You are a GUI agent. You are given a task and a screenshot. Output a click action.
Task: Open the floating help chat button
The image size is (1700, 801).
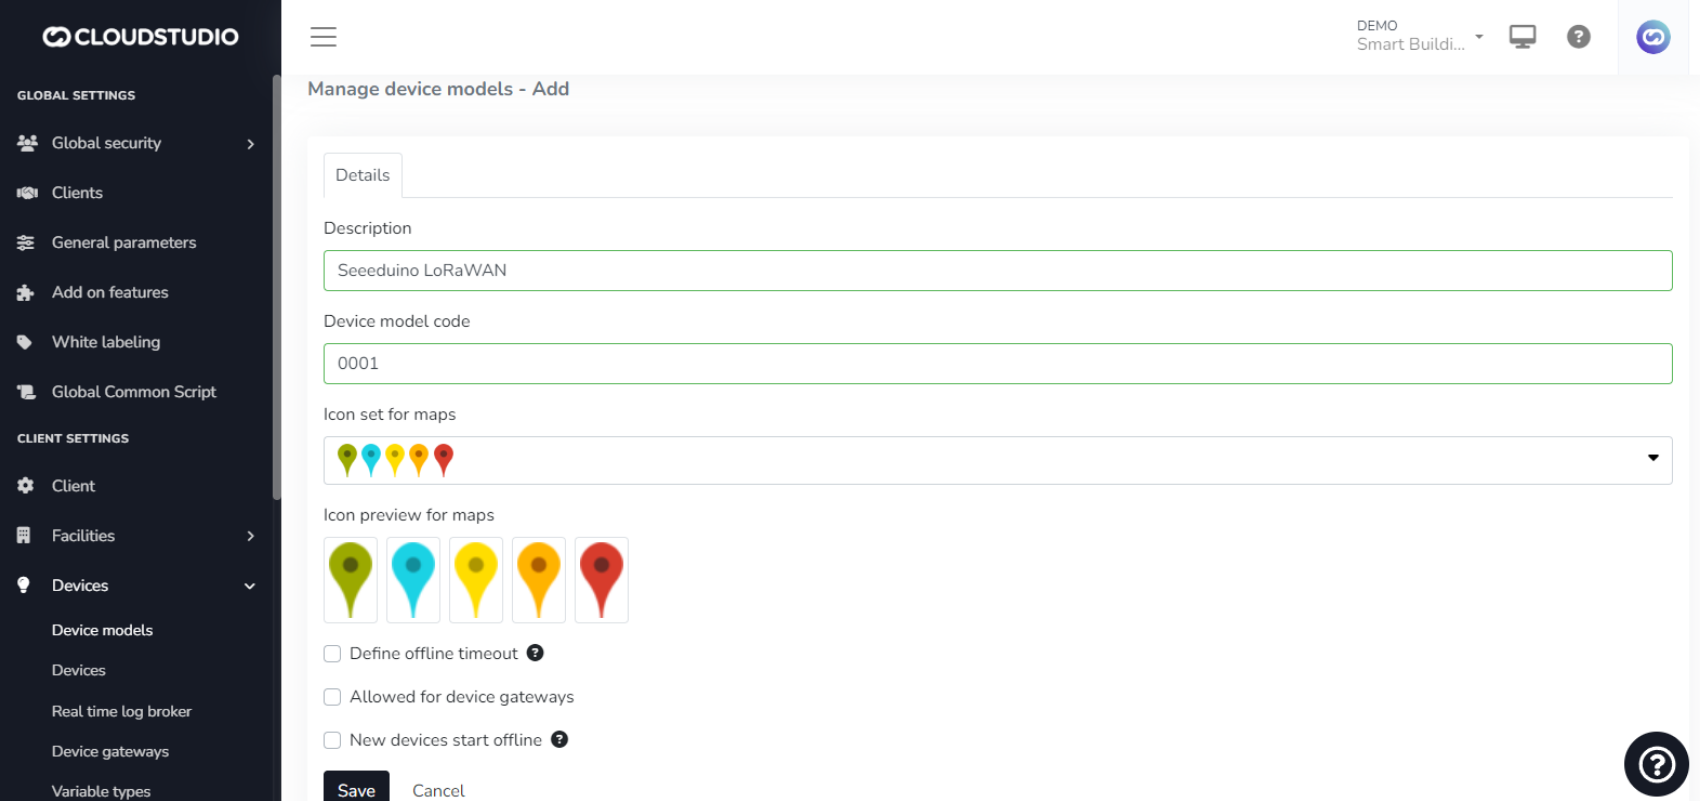[1656, 764]
